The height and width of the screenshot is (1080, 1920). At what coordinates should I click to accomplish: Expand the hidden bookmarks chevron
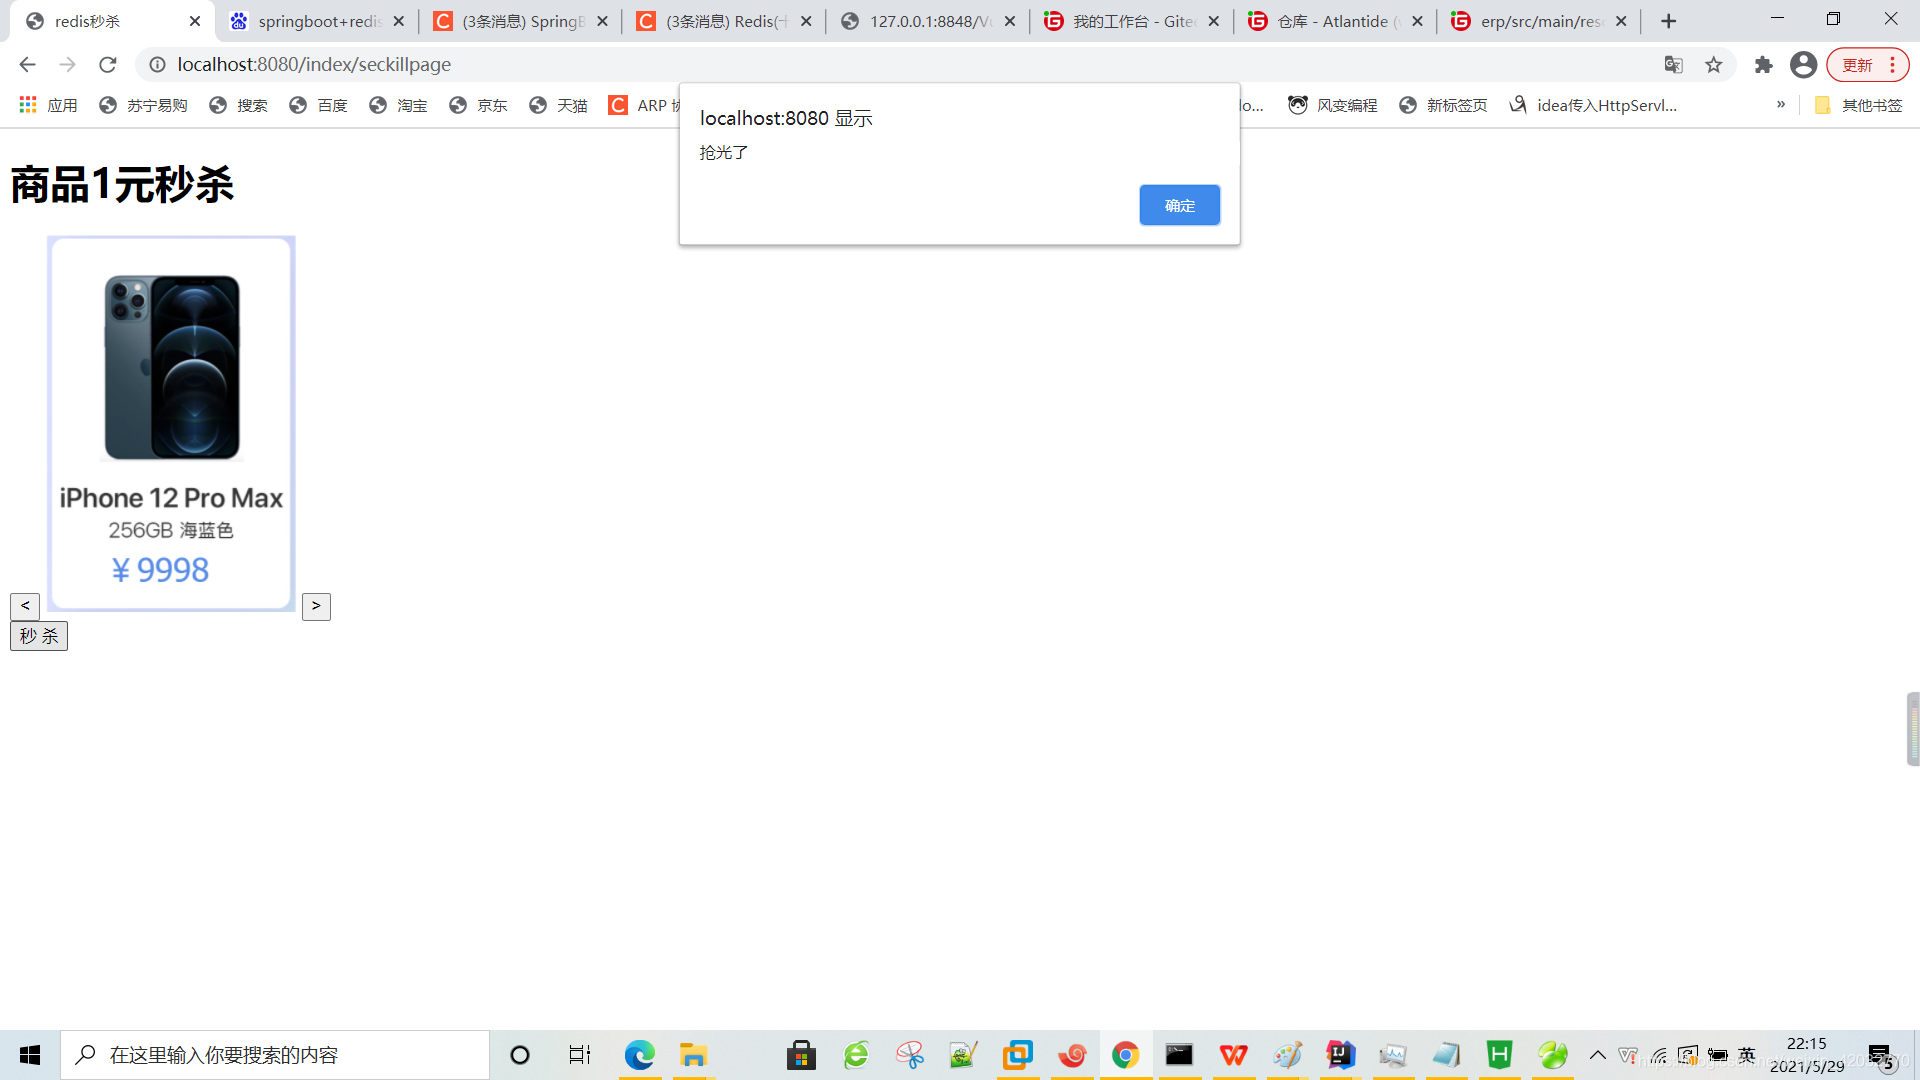point(1781,105)
